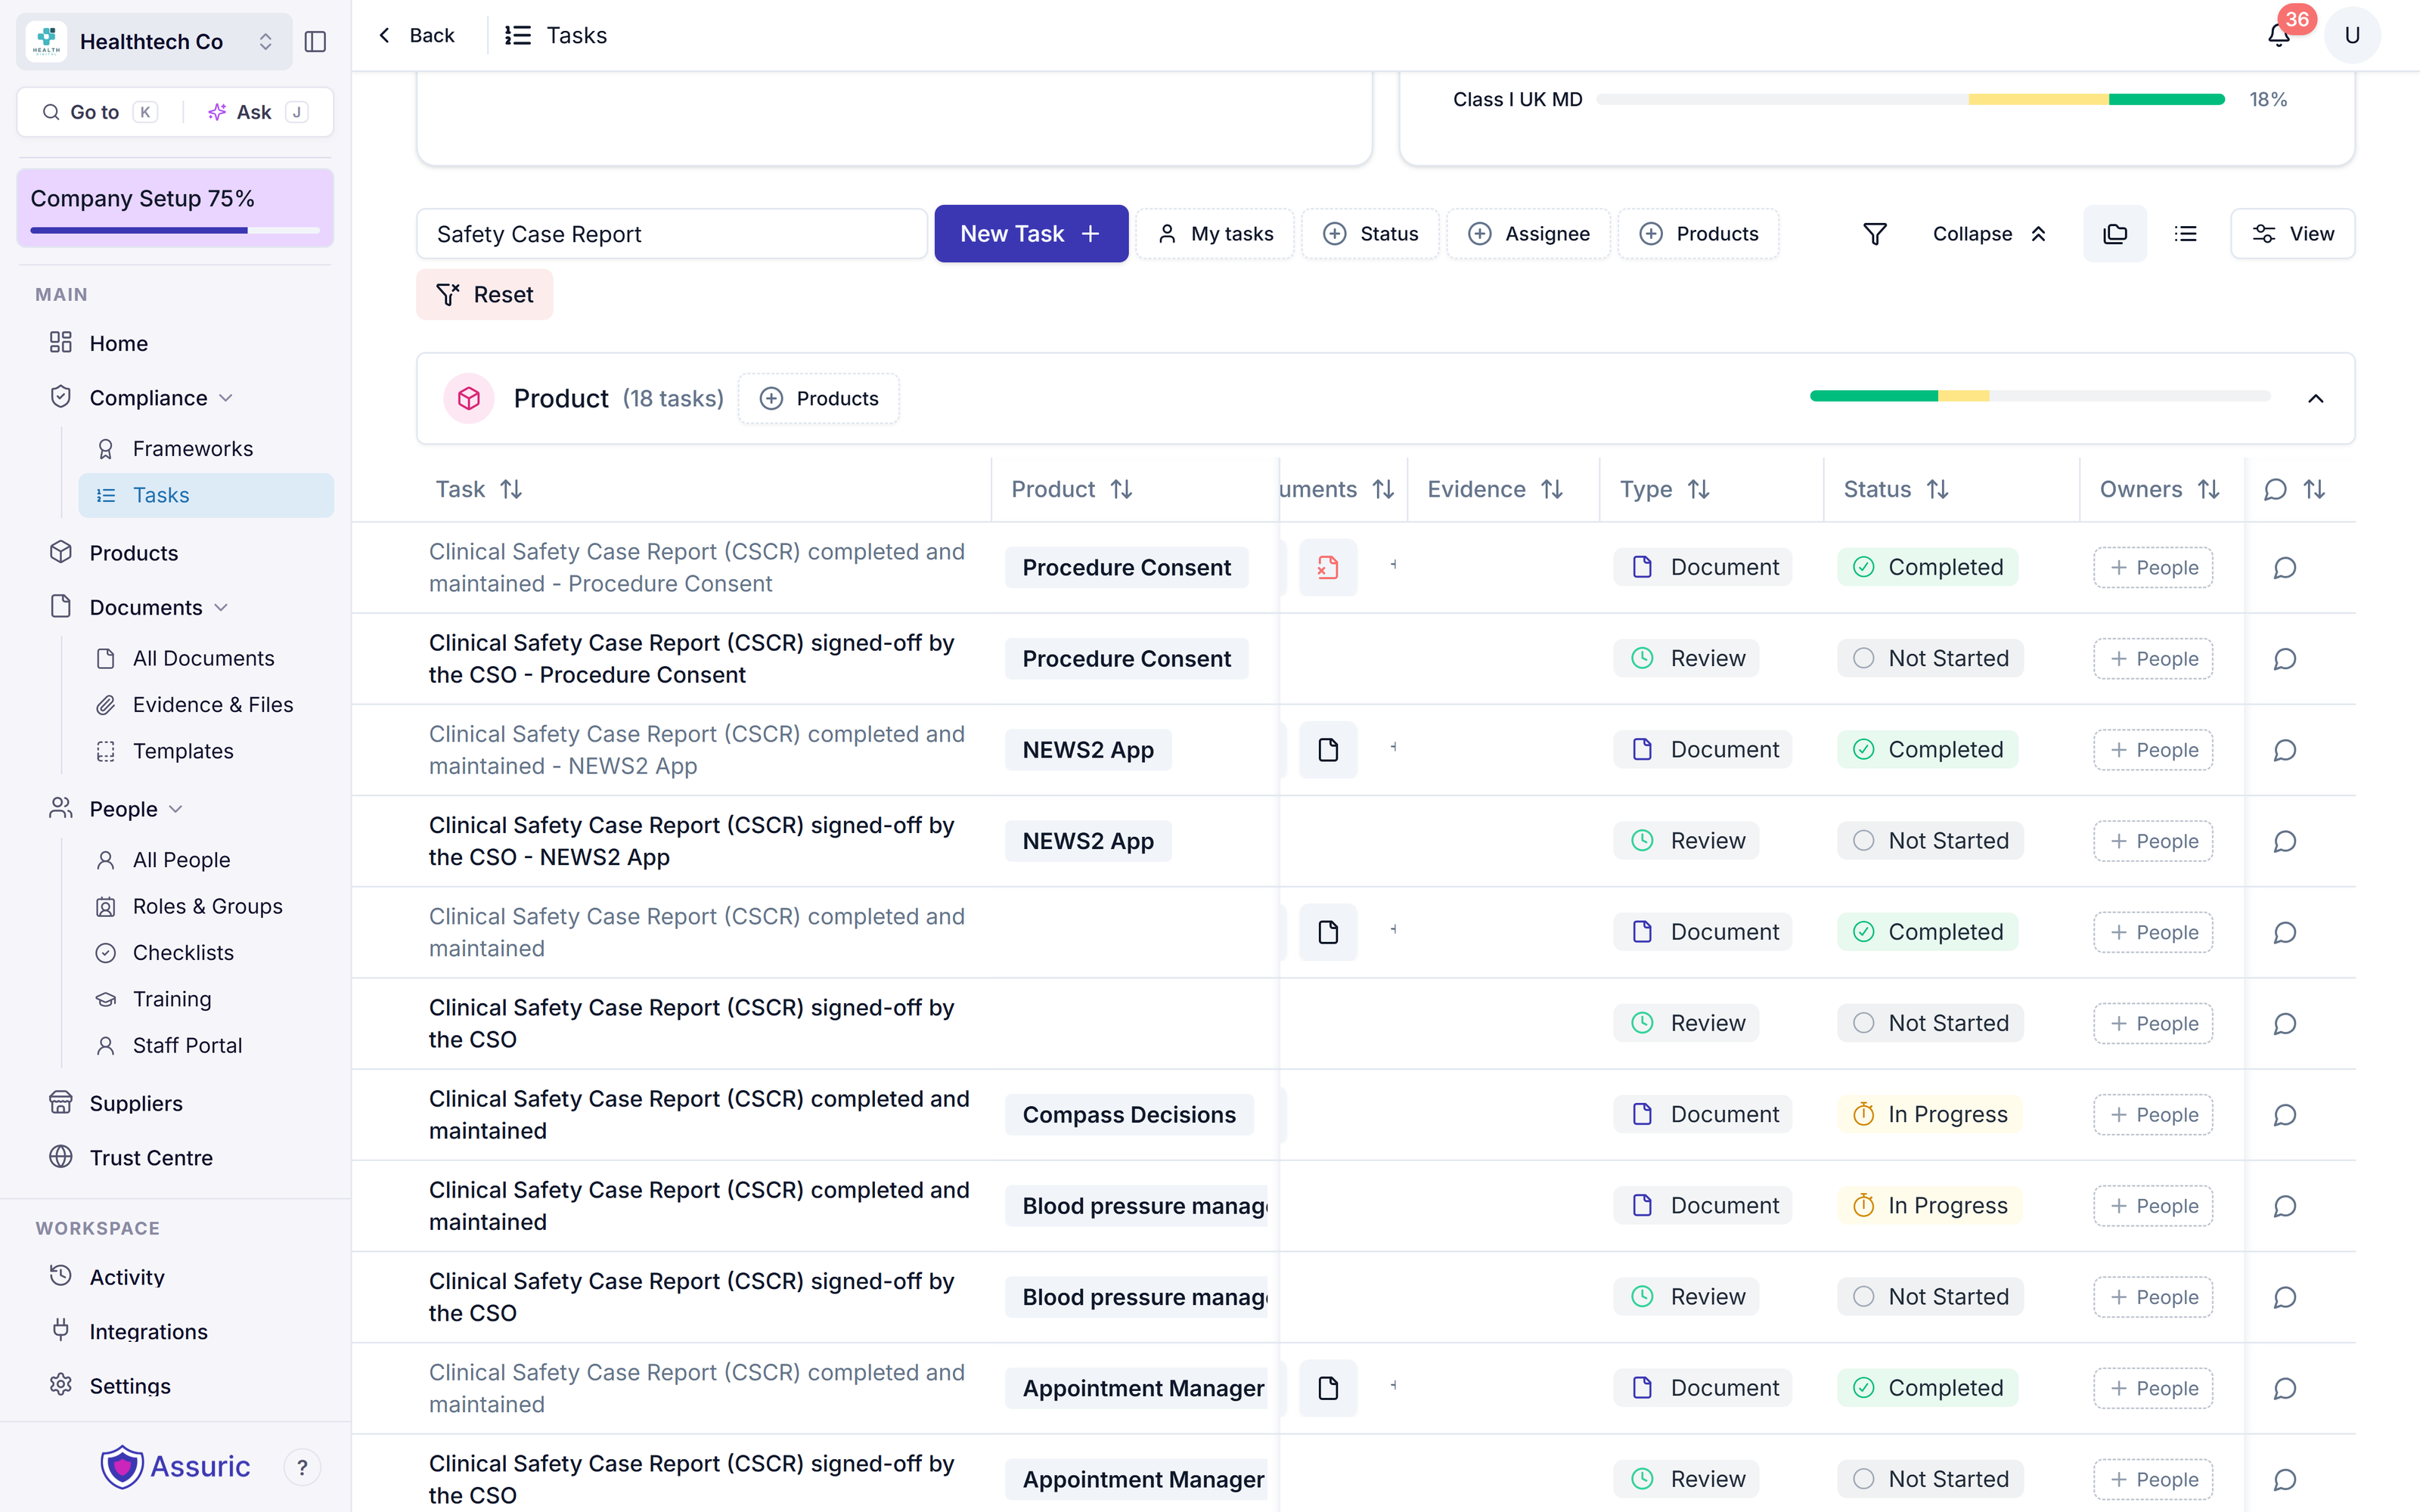Click Collapse all groups
Image resolution: width=2420 pixels, height=1512 pixels.
(x=1988, y=234)
